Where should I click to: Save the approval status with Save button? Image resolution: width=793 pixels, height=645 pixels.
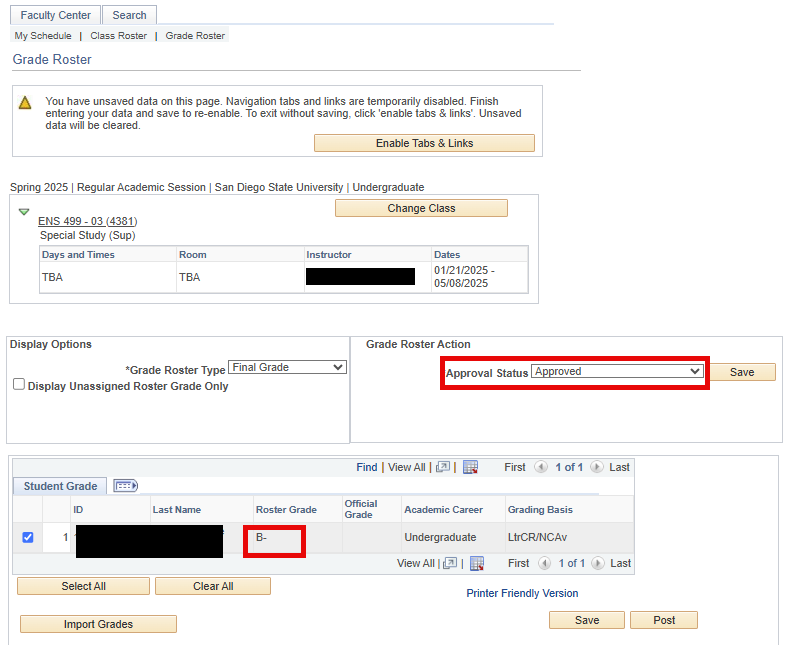coord(742,372)
